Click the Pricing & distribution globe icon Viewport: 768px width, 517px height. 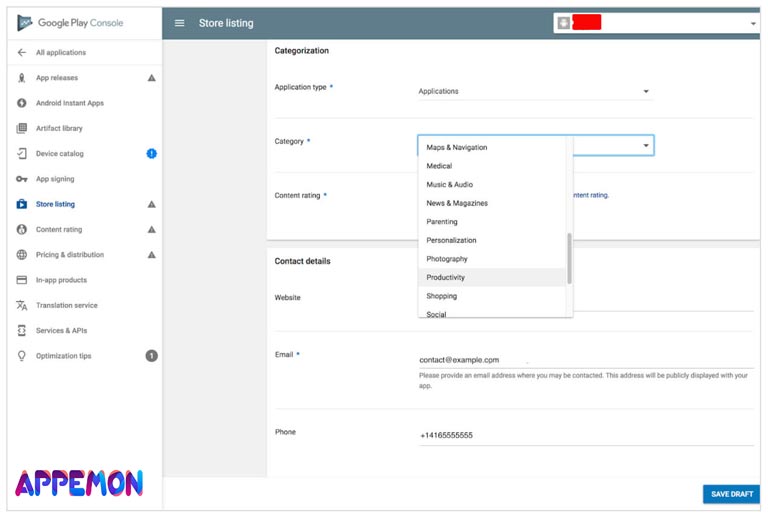tap(22, 255)
